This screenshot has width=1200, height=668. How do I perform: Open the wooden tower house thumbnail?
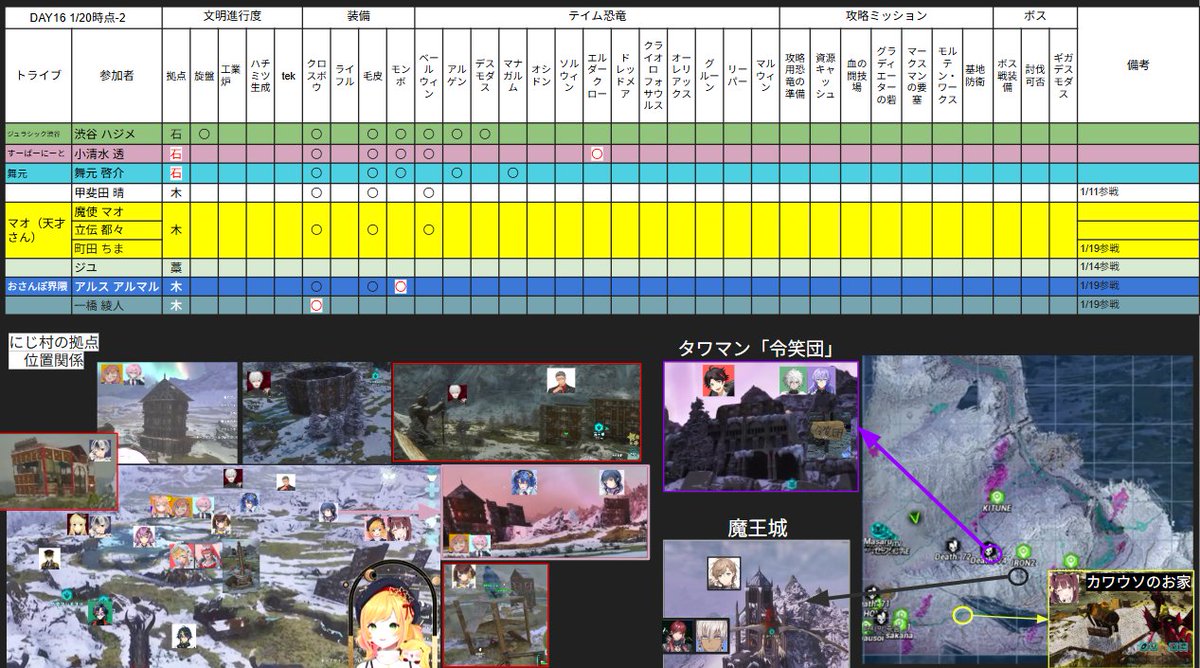coord(167,413)
